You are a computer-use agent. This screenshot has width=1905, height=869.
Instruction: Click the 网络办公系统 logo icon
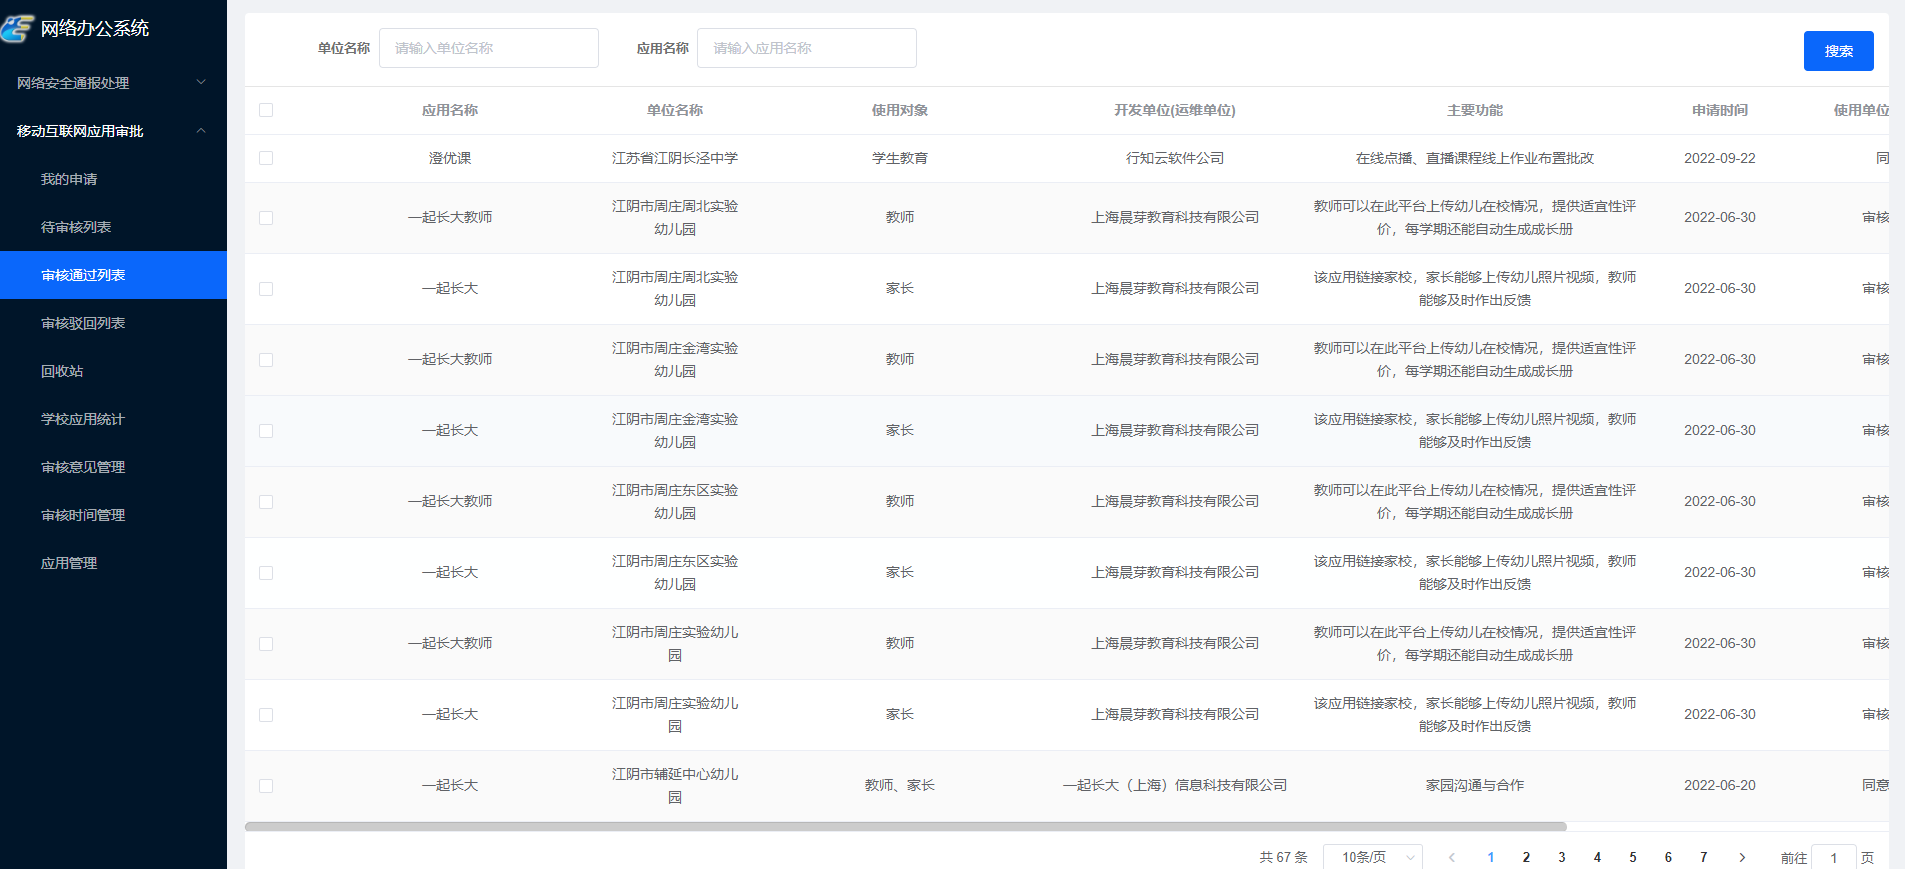tap(18, 28)
